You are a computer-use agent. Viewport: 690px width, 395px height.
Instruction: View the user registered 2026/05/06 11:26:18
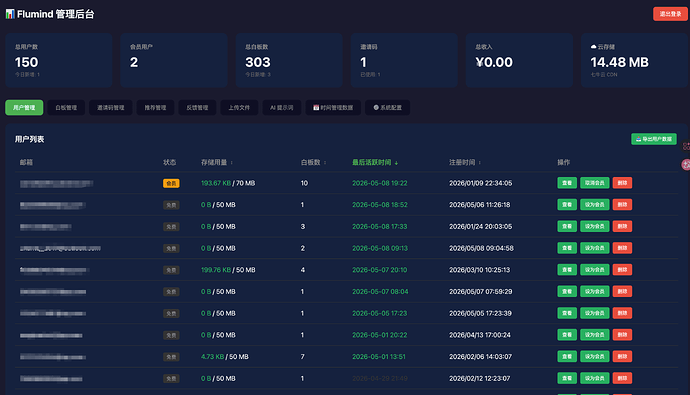567,205
